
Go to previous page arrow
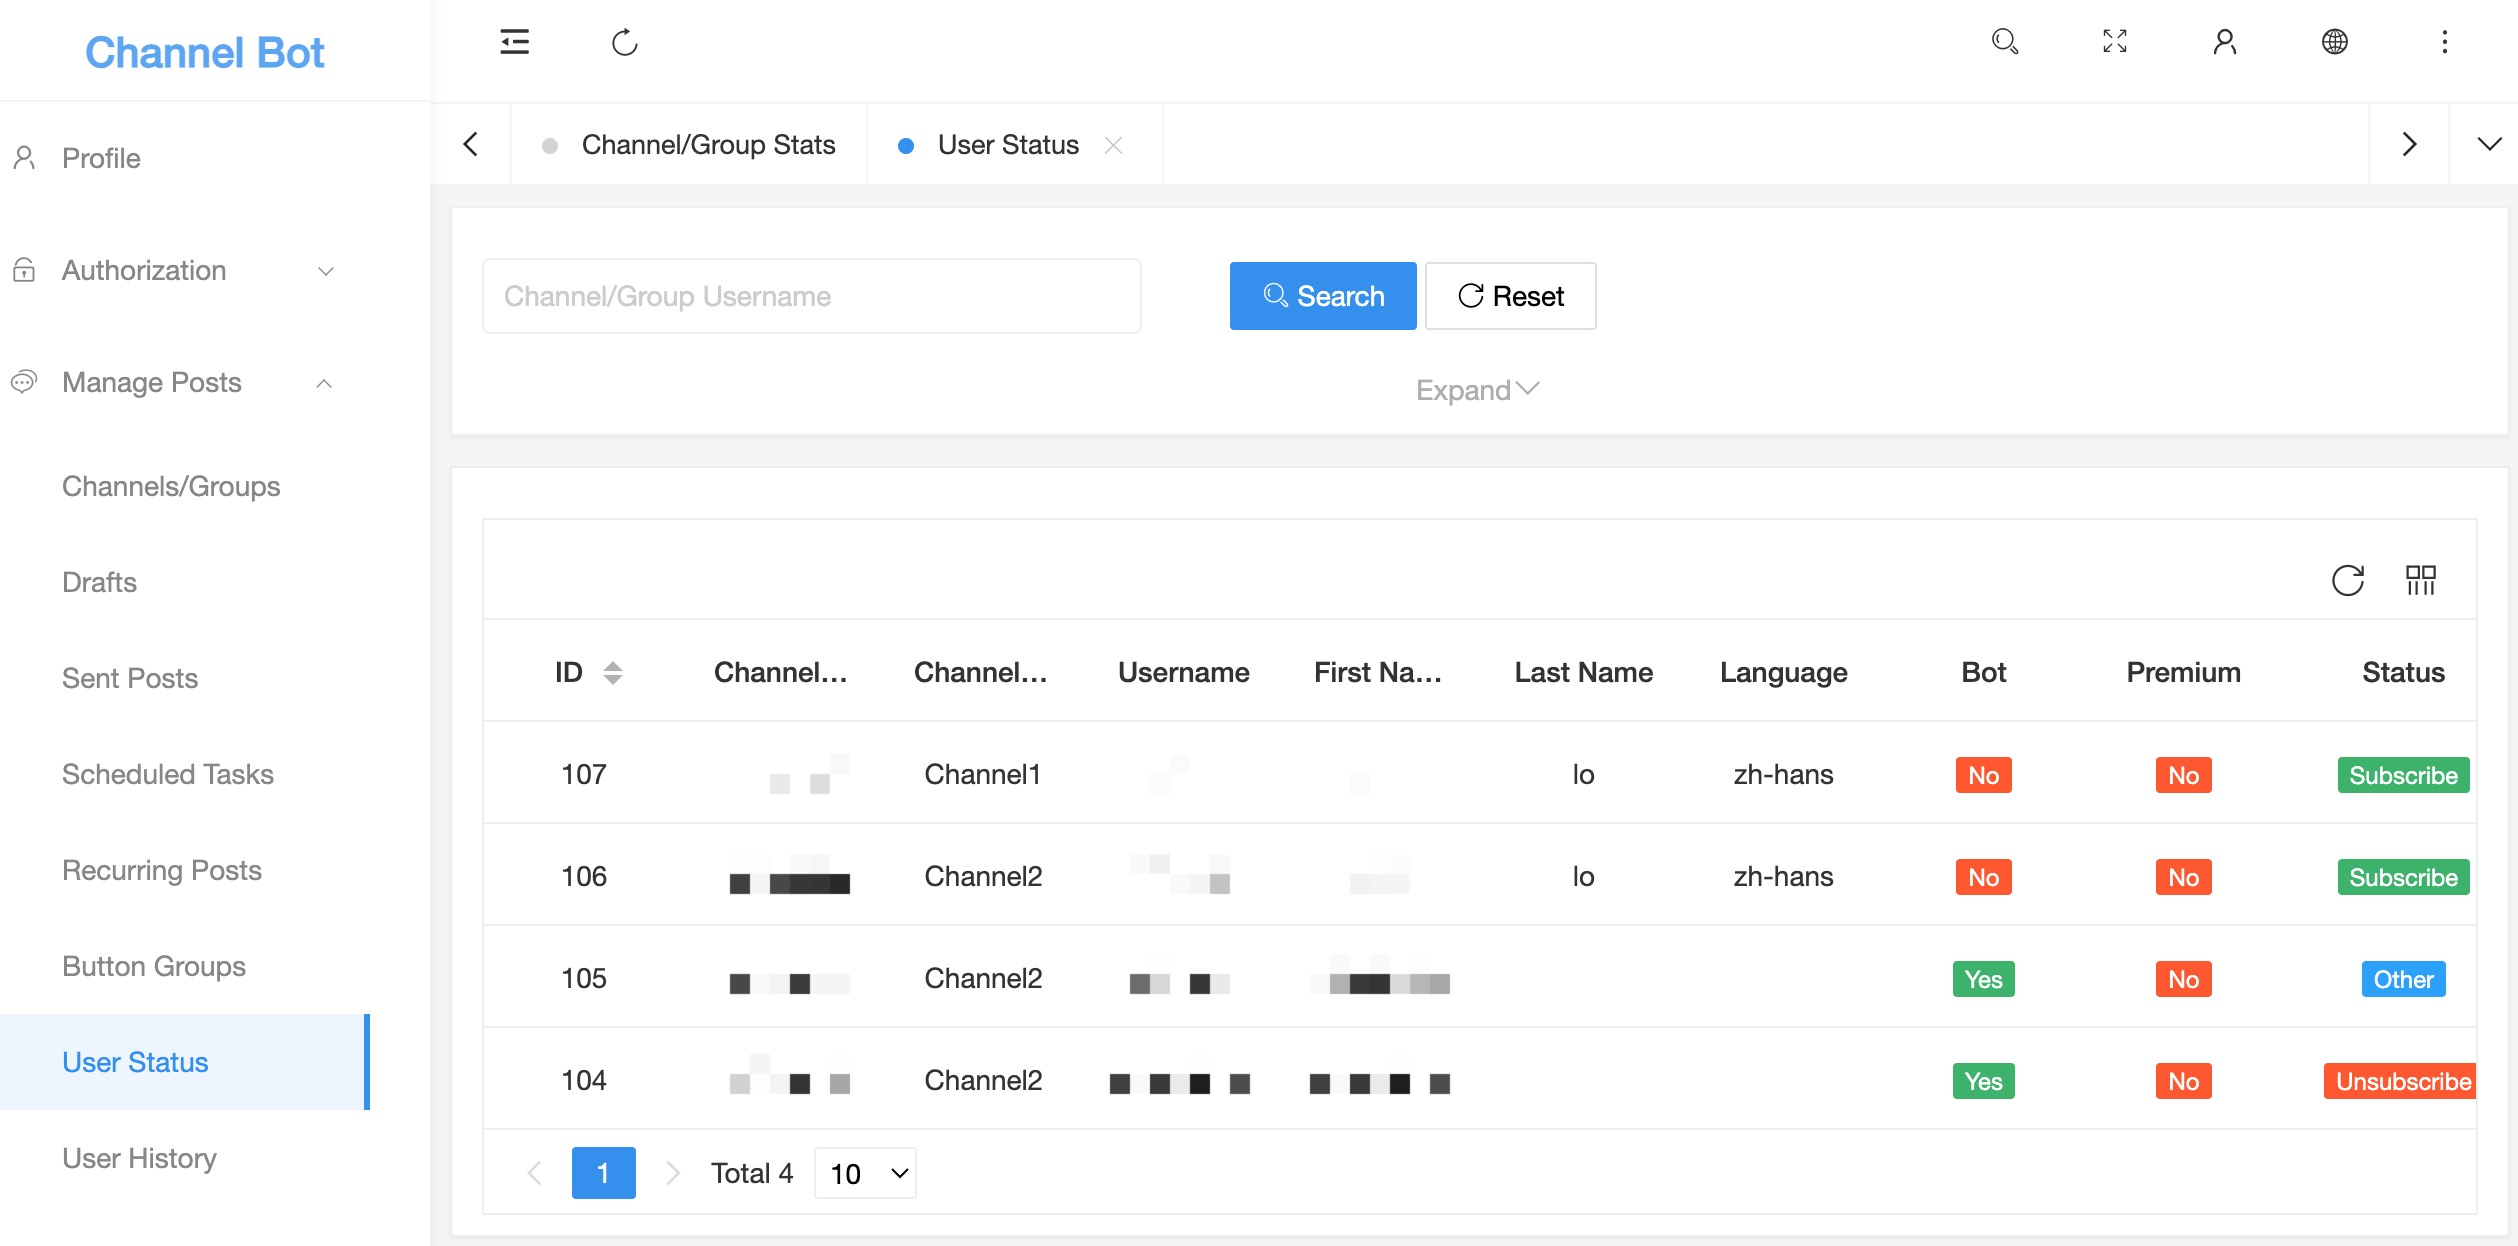534,1173
